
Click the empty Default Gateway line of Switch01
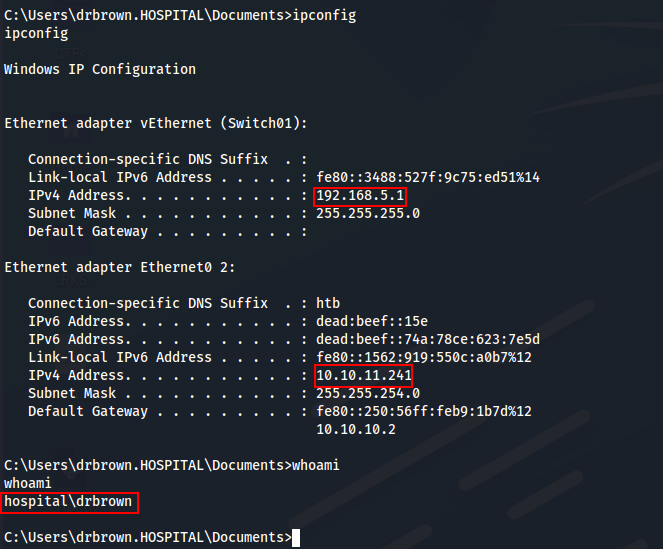(167, 231)
